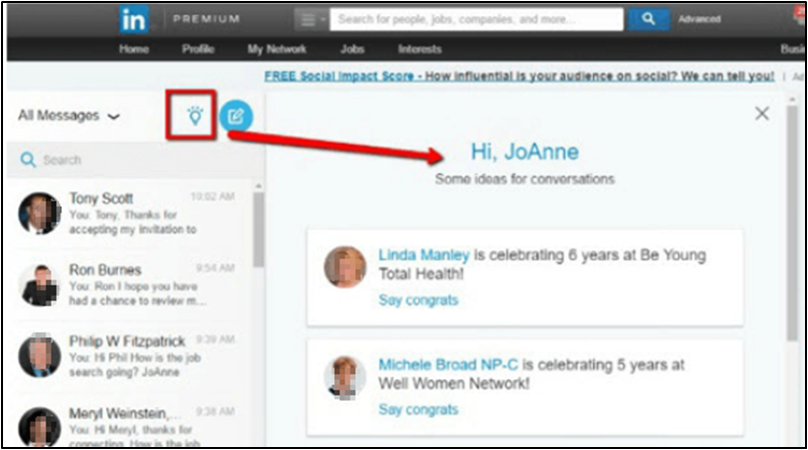Say congrats to Linda Manley
The height and width of the screenshot is (450, 808).
tap(418, 300)
